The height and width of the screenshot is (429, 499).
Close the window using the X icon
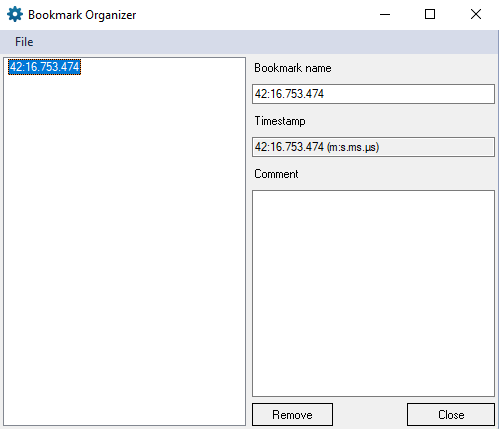[476, 14]
